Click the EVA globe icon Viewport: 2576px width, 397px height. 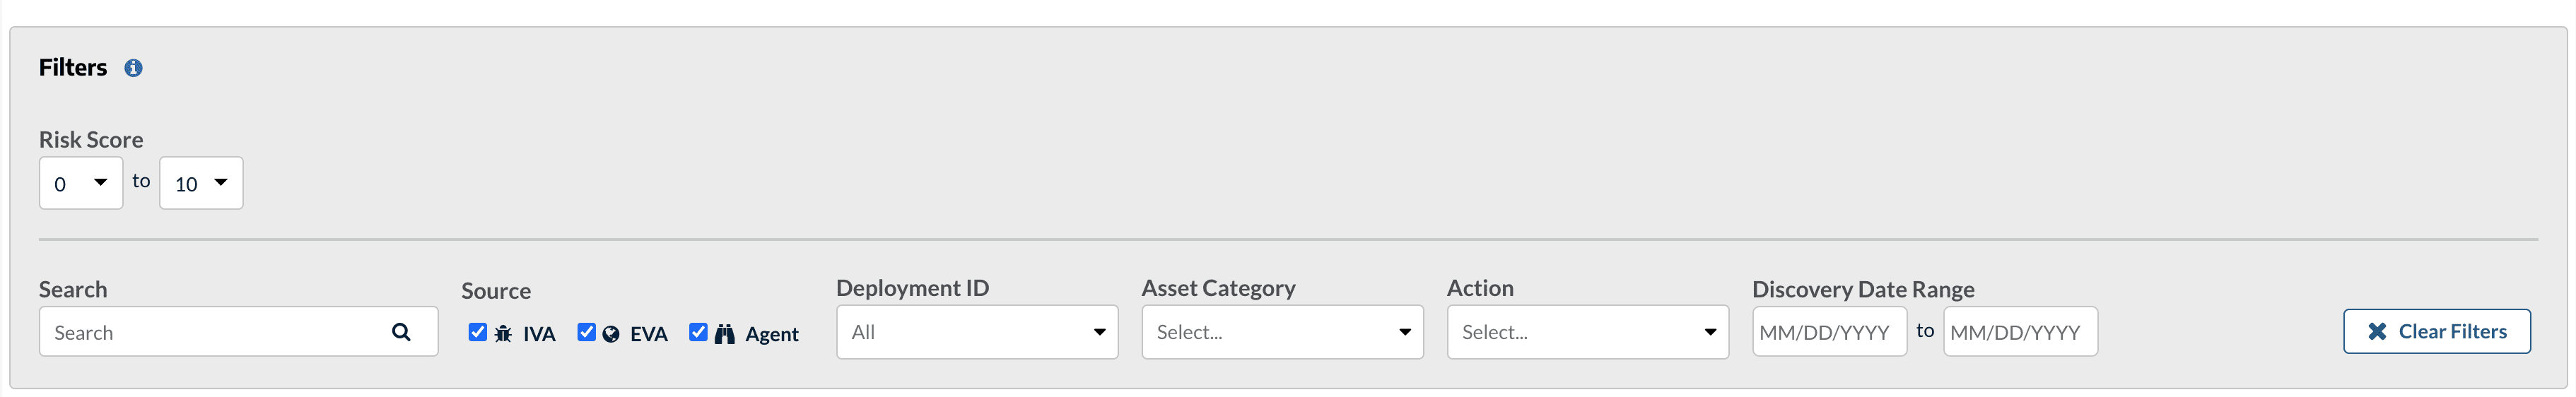[x=611, y=334]
